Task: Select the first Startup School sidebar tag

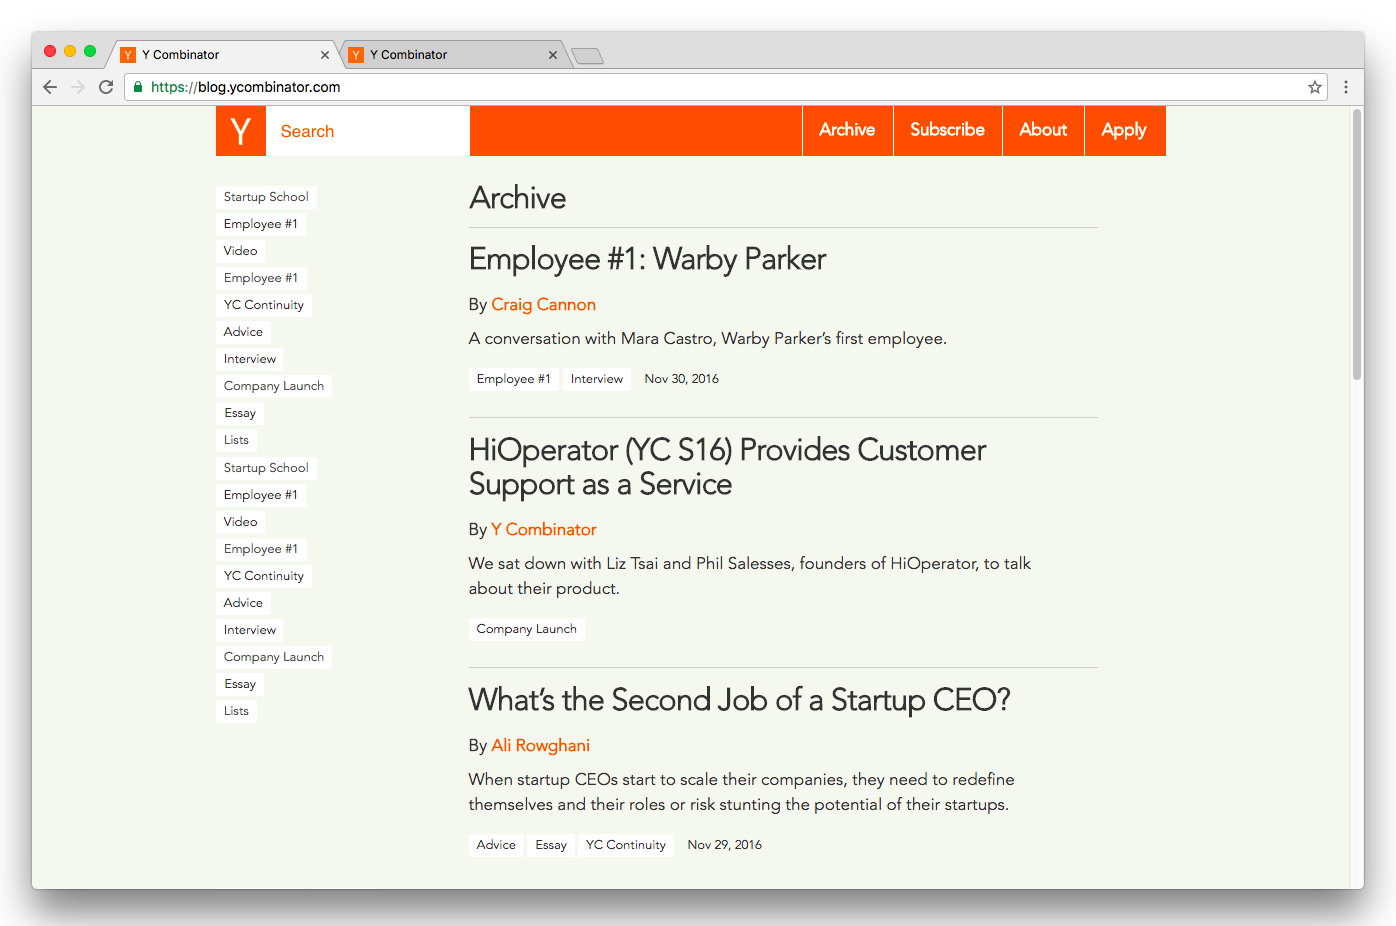Action: click(266, 197)
